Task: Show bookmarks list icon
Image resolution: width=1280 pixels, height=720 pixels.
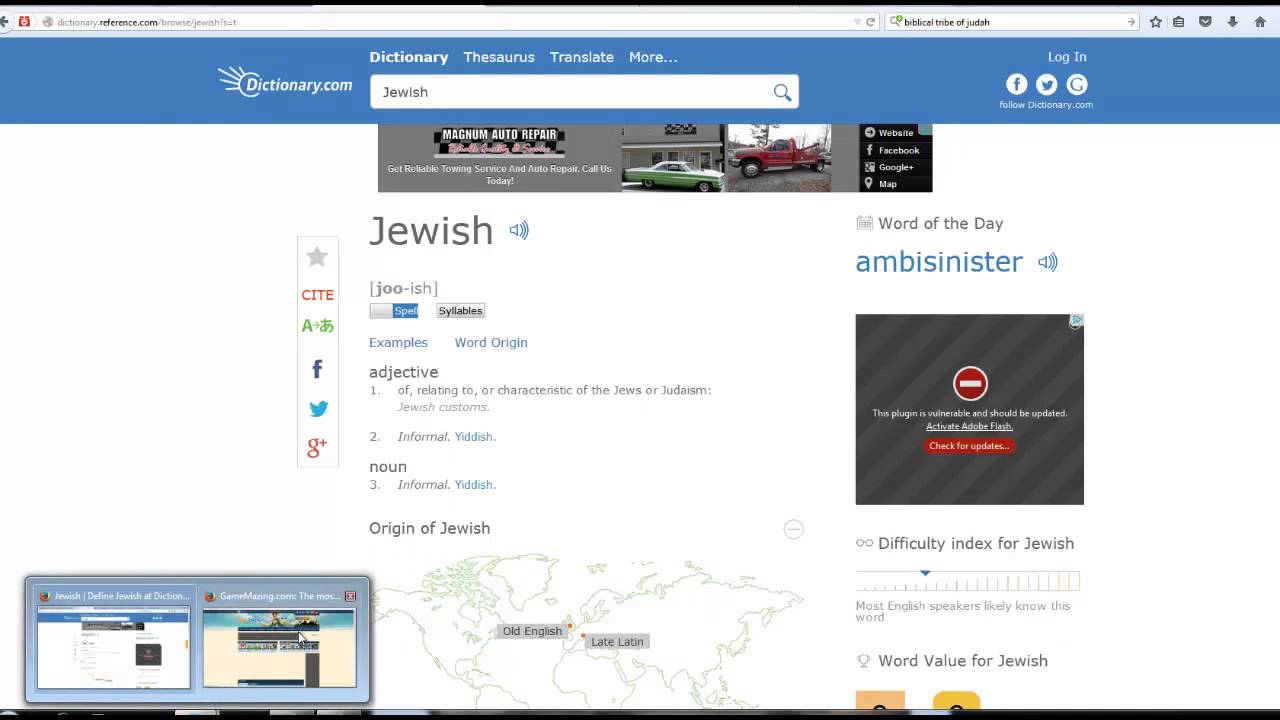Action: (x=1179, y=22)
